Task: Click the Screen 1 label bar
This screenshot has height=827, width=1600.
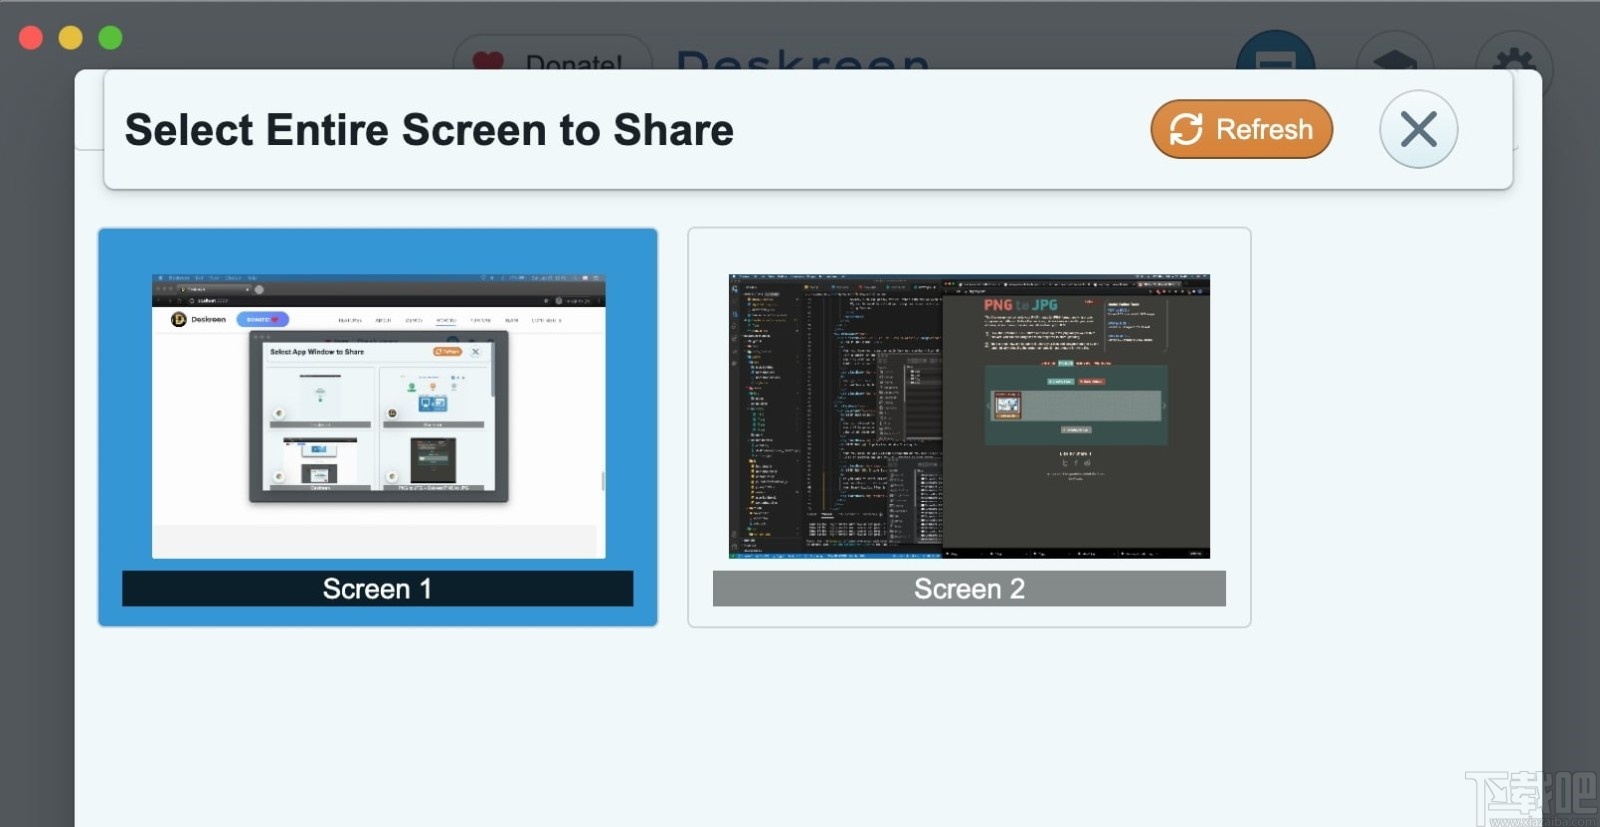Action: (378, 589)
